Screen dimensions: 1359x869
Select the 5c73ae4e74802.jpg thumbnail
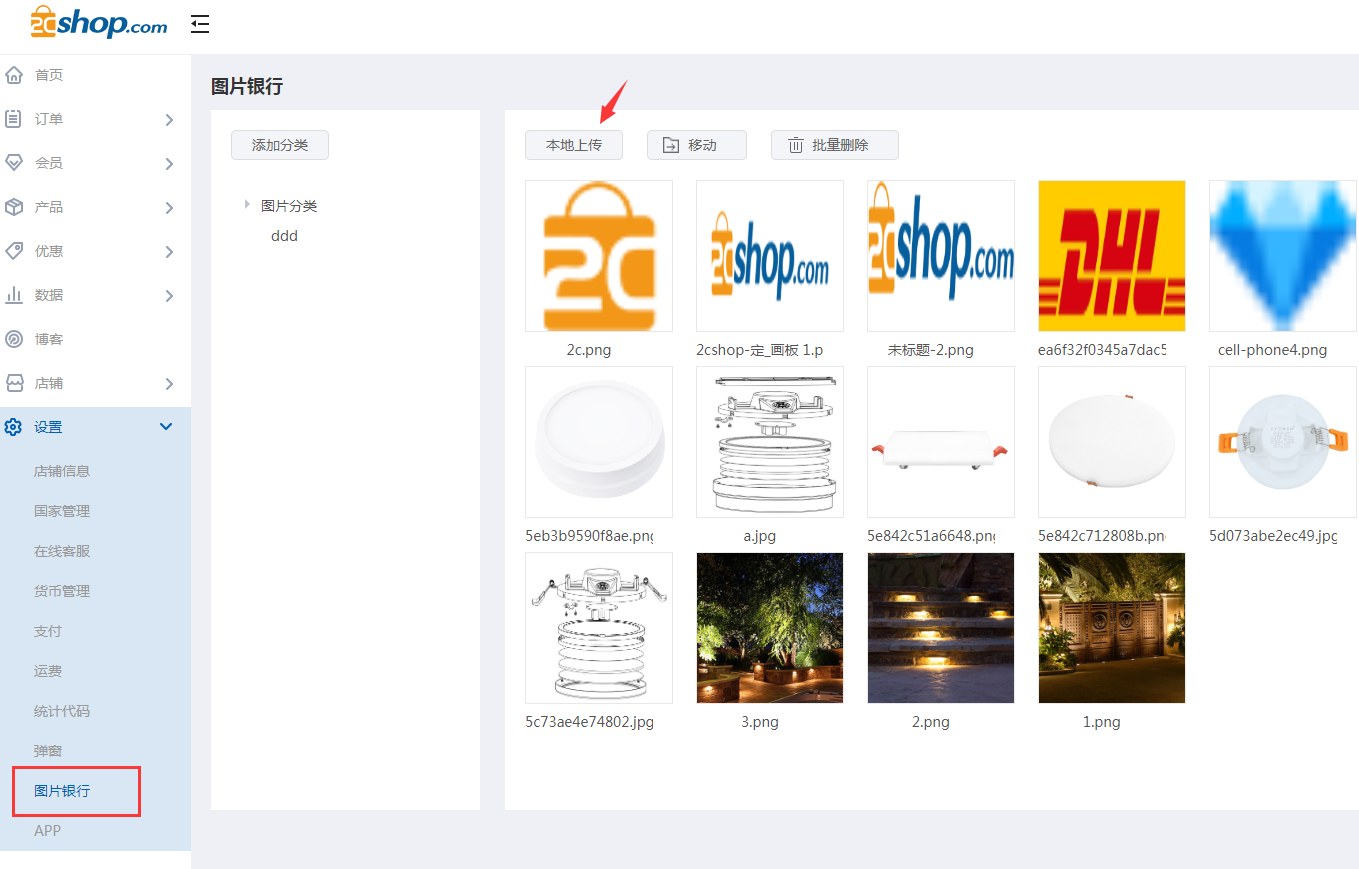[599, 628]
